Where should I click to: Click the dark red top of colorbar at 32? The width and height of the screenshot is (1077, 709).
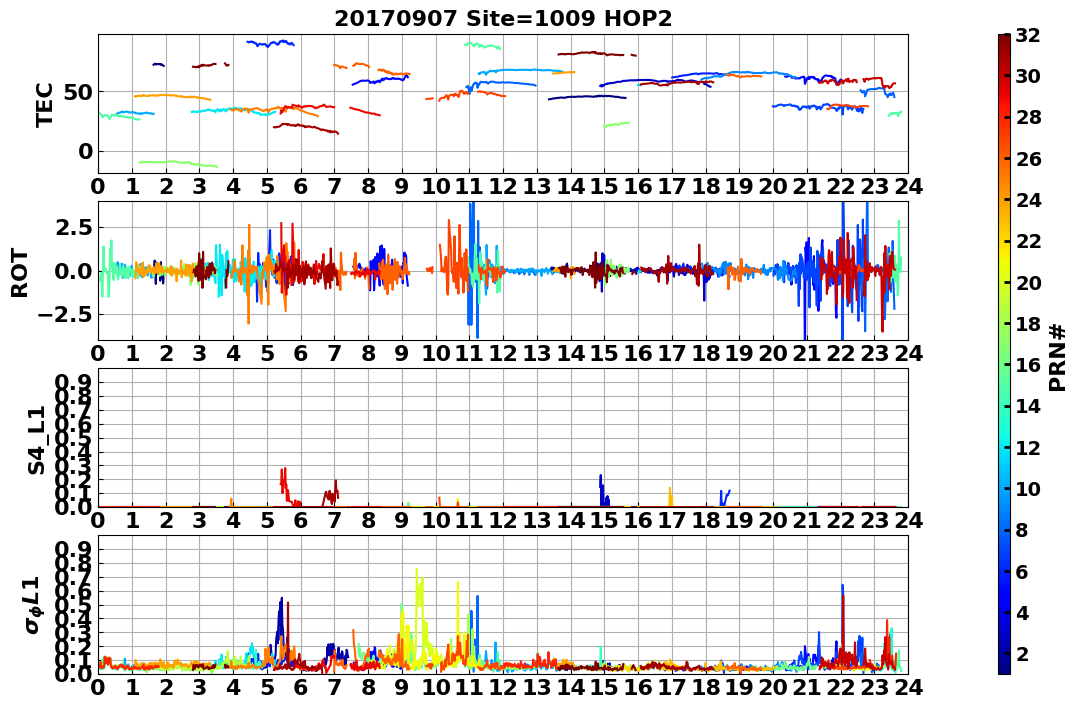tap(1004, 38)
